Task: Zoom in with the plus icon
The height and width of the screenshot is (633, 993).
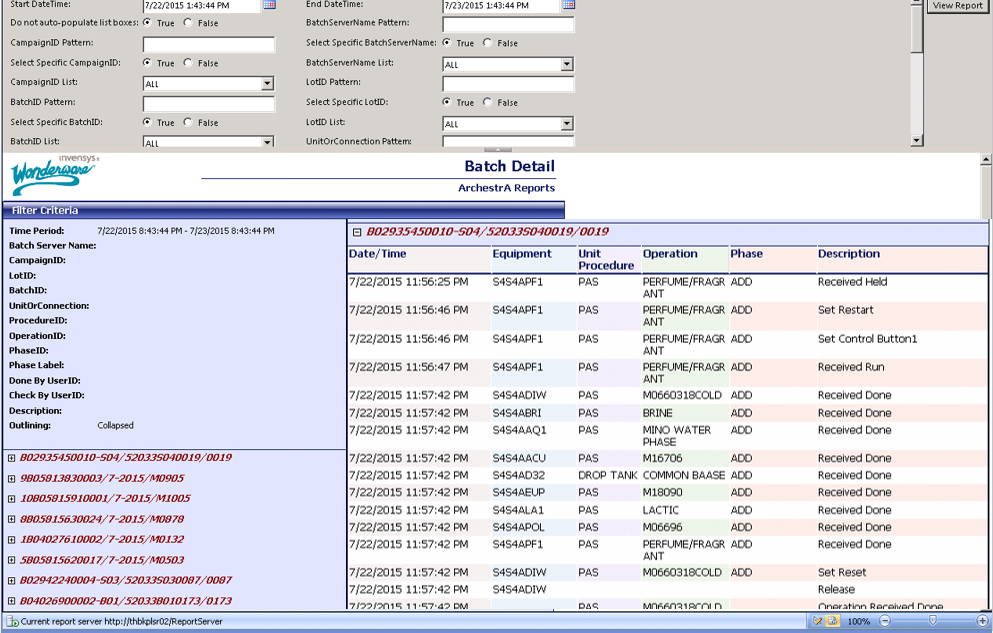Action: (x=981, y=620)
